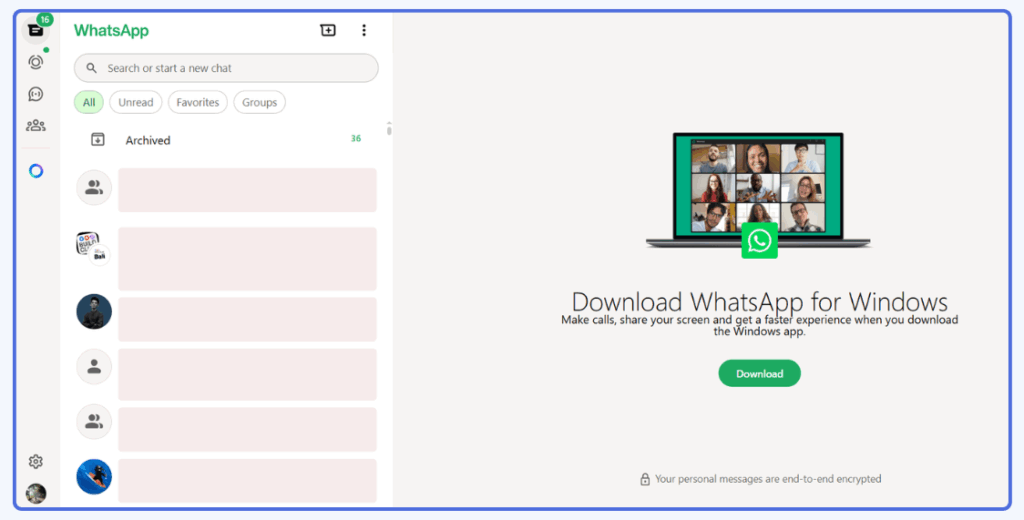
Task: Click the Download WhatsApp for Windows heading
Action: point(760,302)
